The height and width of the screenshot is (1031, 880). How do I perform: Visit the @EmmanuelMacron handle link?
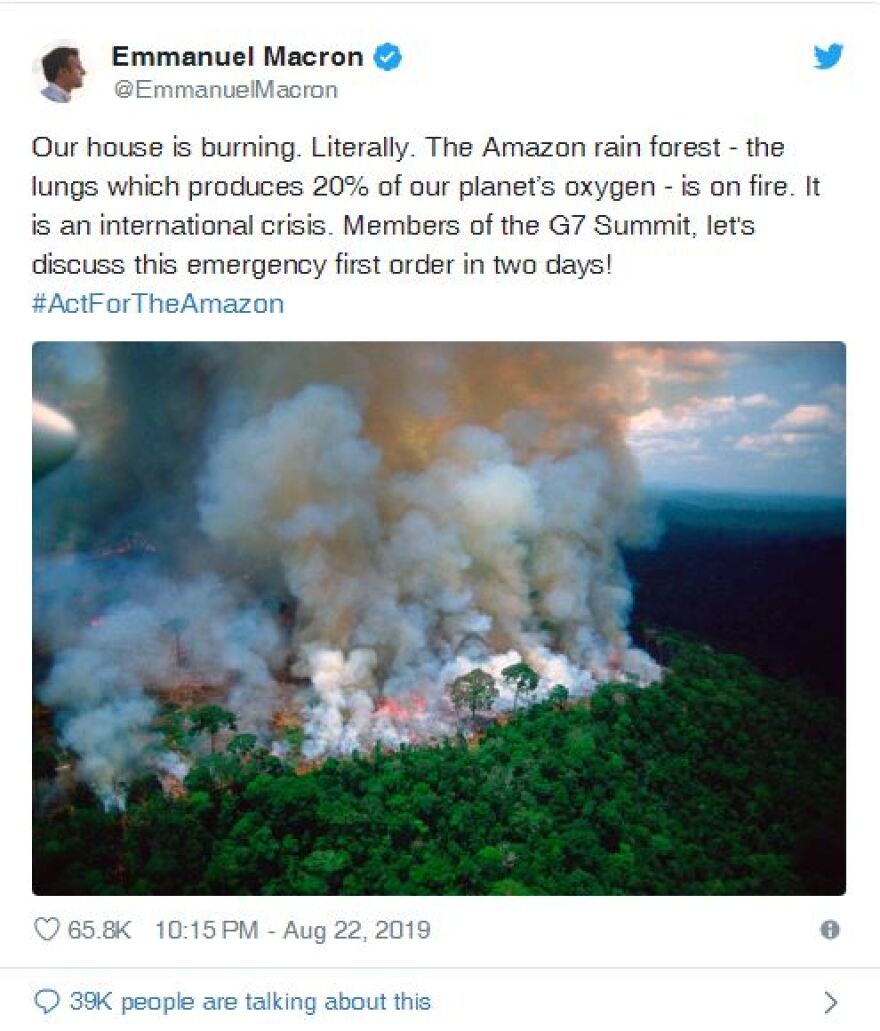(225, 90)
